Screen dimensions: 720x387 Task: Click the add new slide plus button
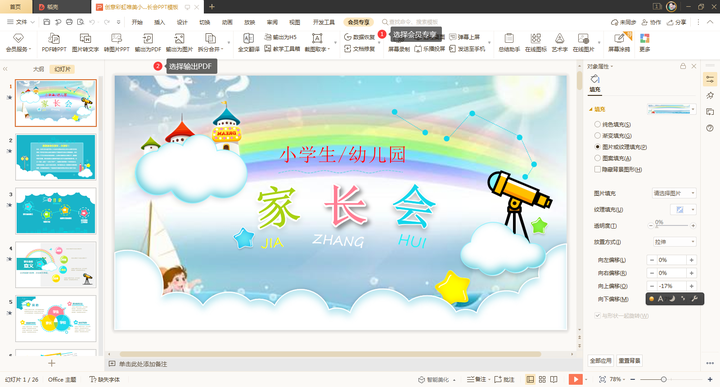(x=51, y=364)
